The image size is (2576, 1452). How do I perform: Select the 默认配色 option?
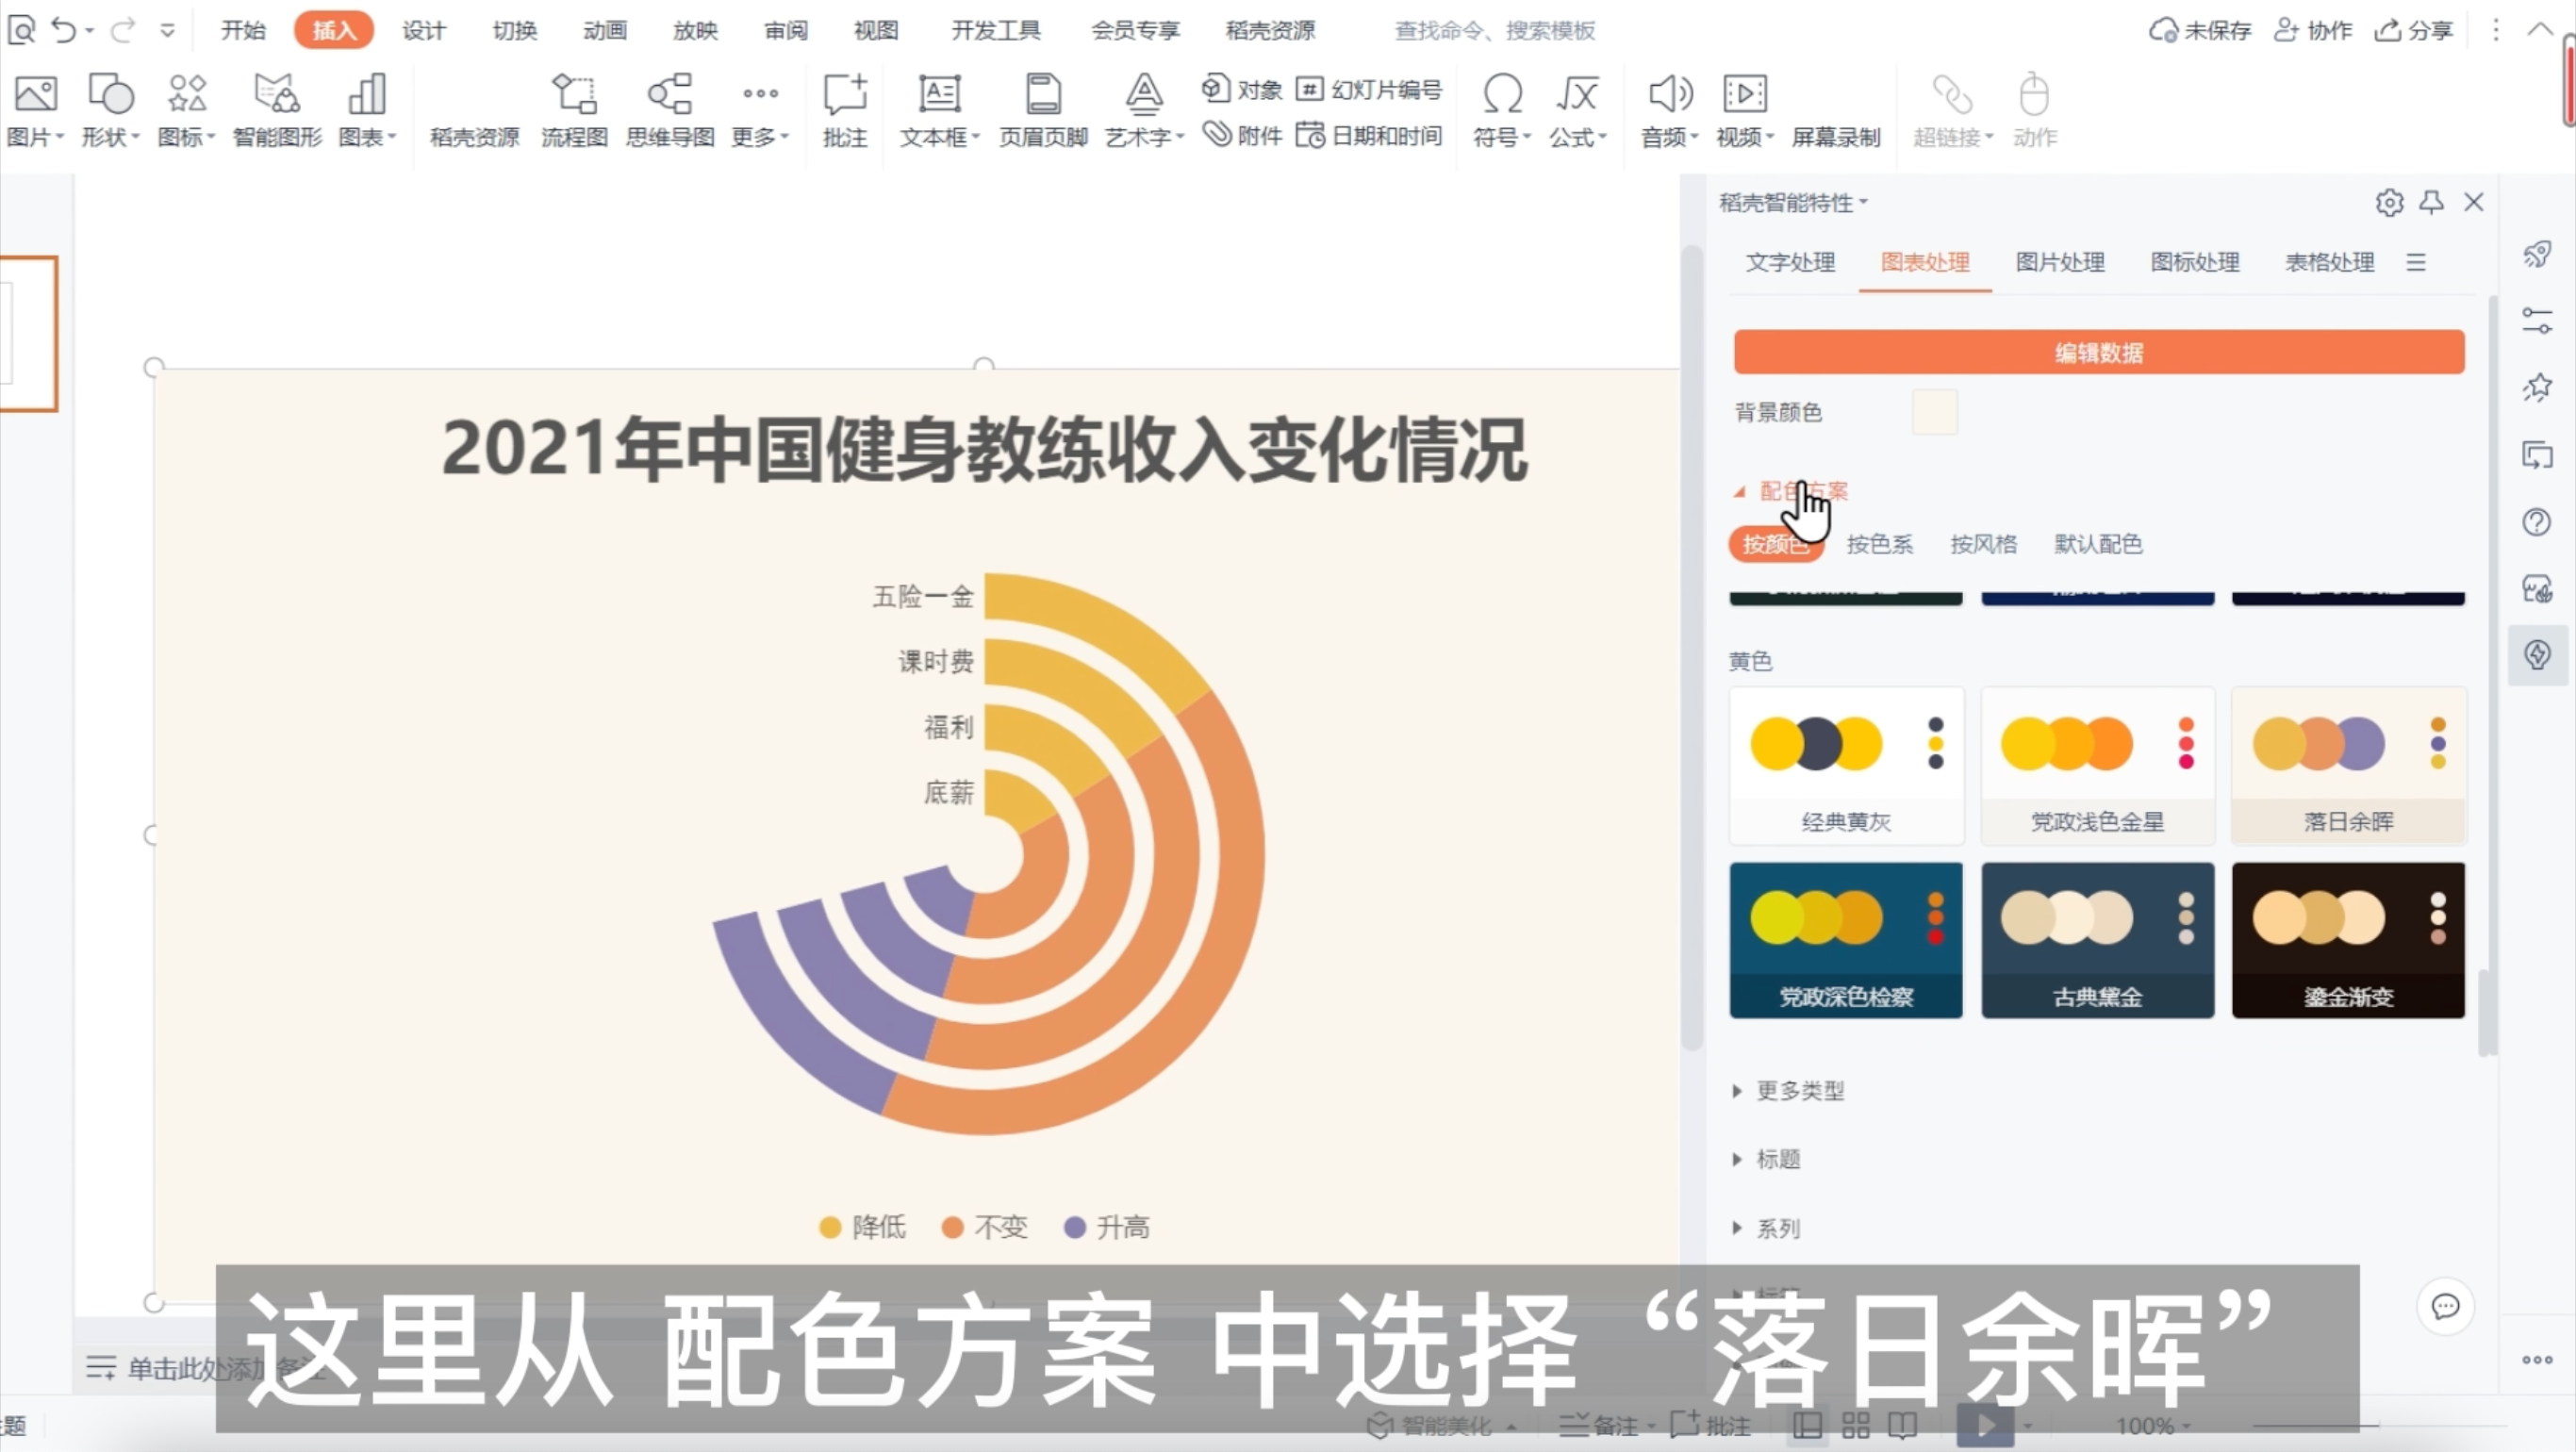(2098, 544)
